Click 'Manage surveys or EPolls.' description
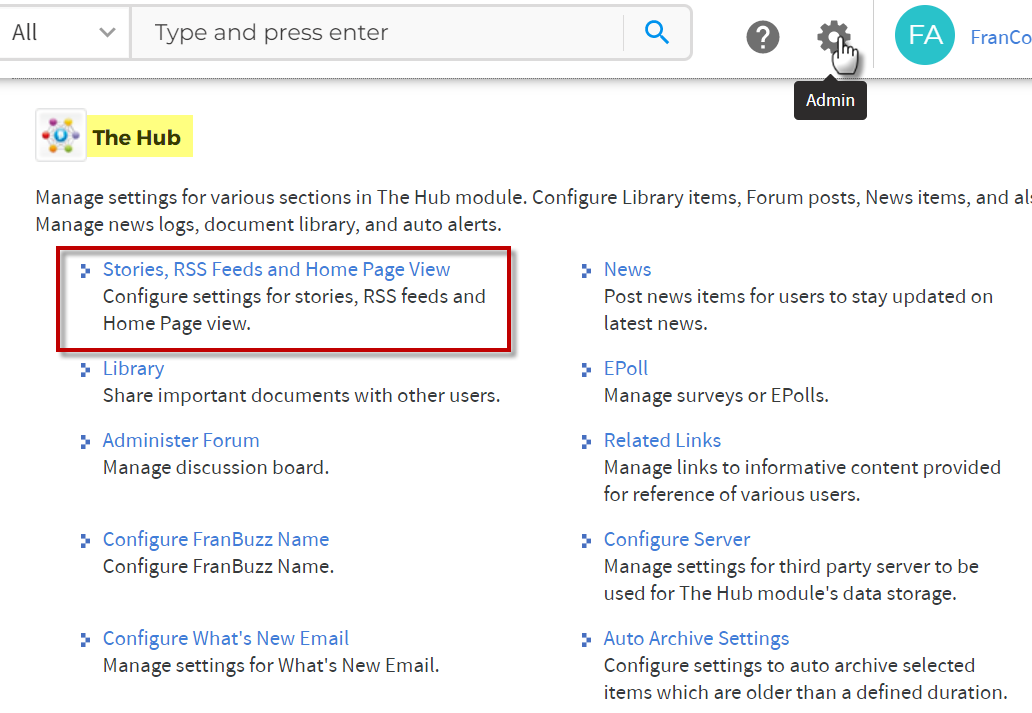This screenshot has height=713, width=1032. pyautogui.click(x=716, y=396)
